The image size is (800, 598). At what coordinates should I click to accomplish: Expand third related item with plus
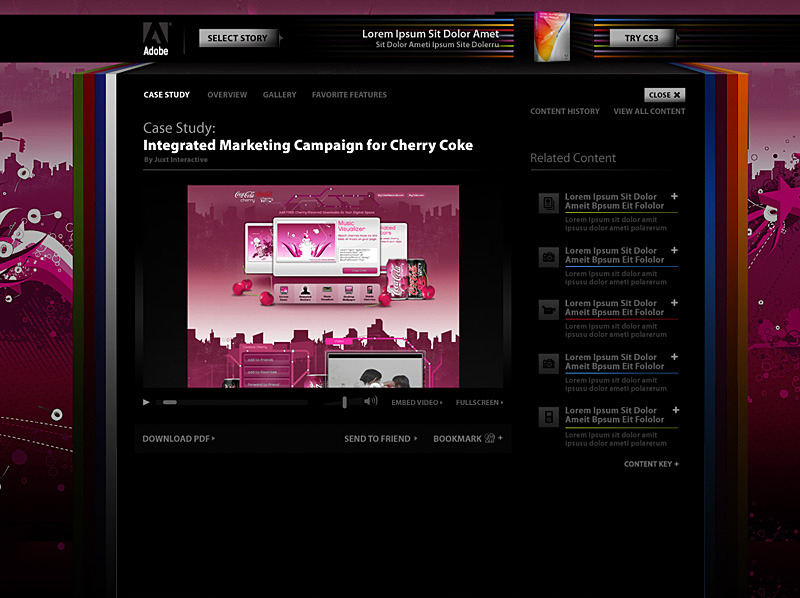coord(674,303)
